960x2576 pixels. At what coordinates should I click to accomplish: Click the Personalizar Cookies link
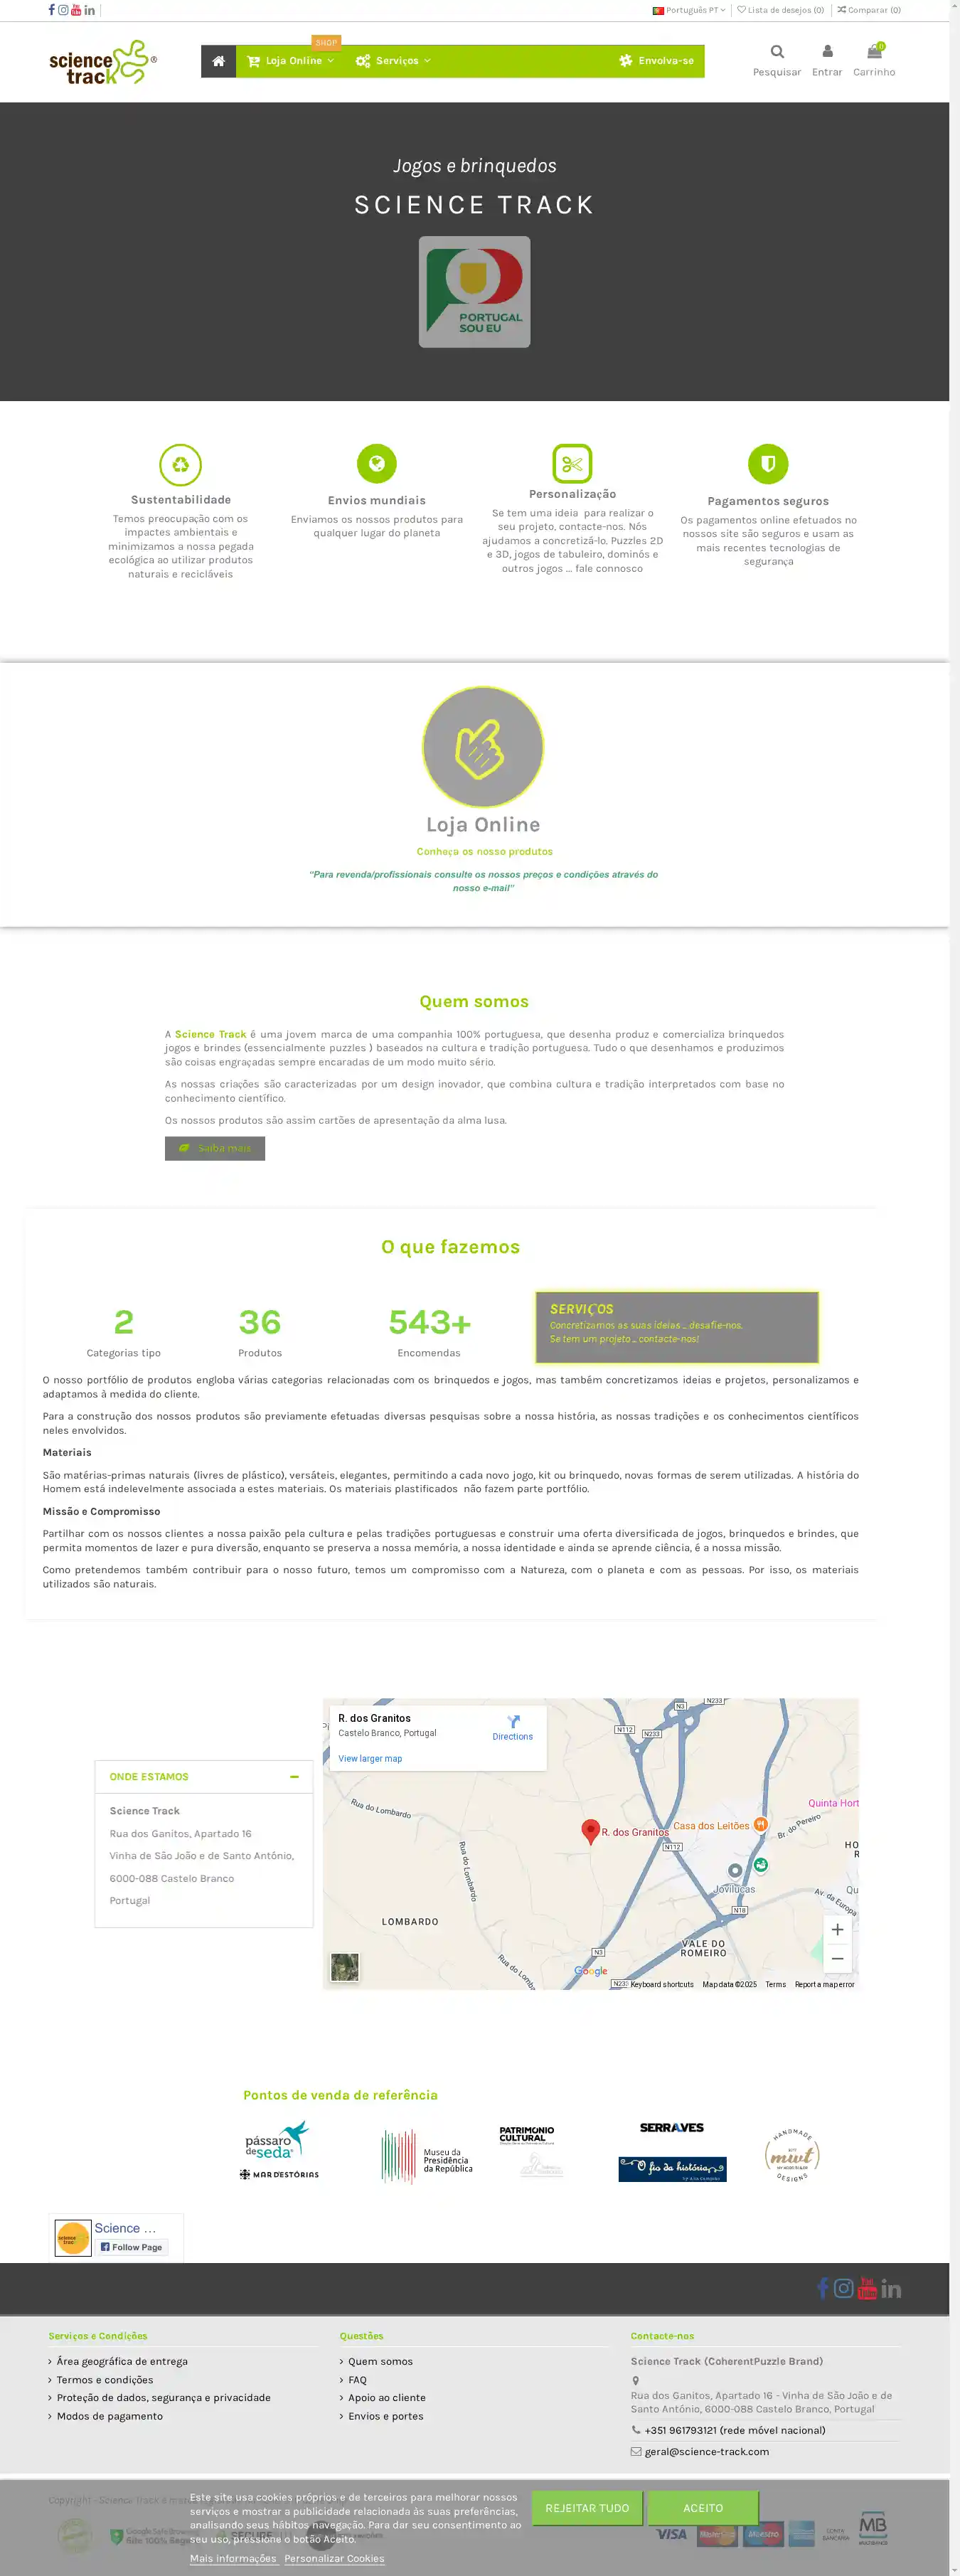tap(334, 2558)
